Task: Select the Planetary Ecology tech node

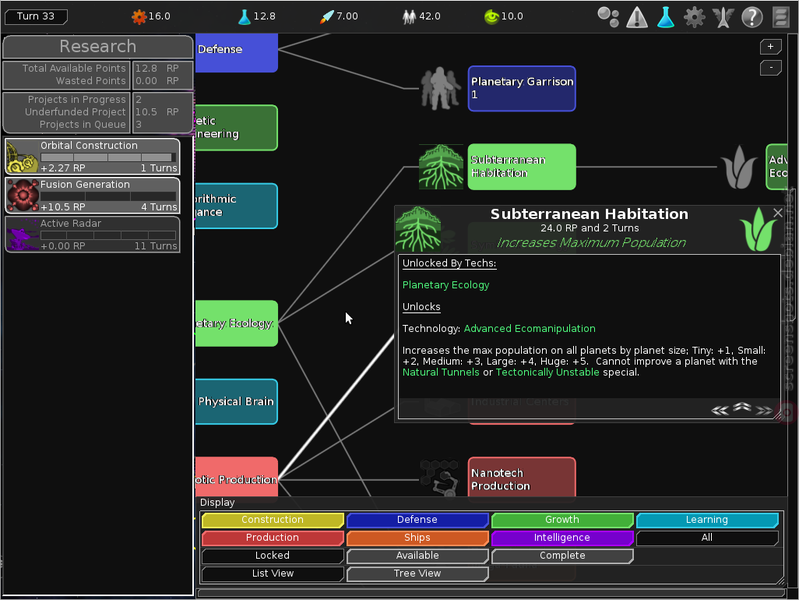Action: point(236,324)
